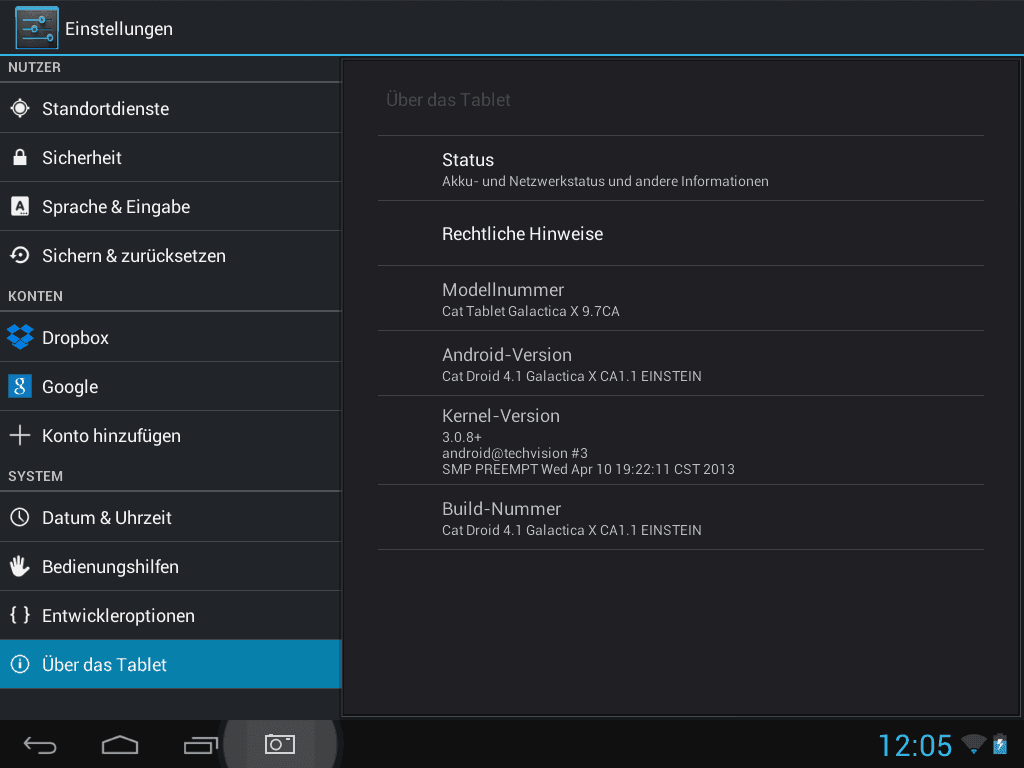Open the Google account entry
Screen dimensions: 1024x768
(x=170, y=386)
